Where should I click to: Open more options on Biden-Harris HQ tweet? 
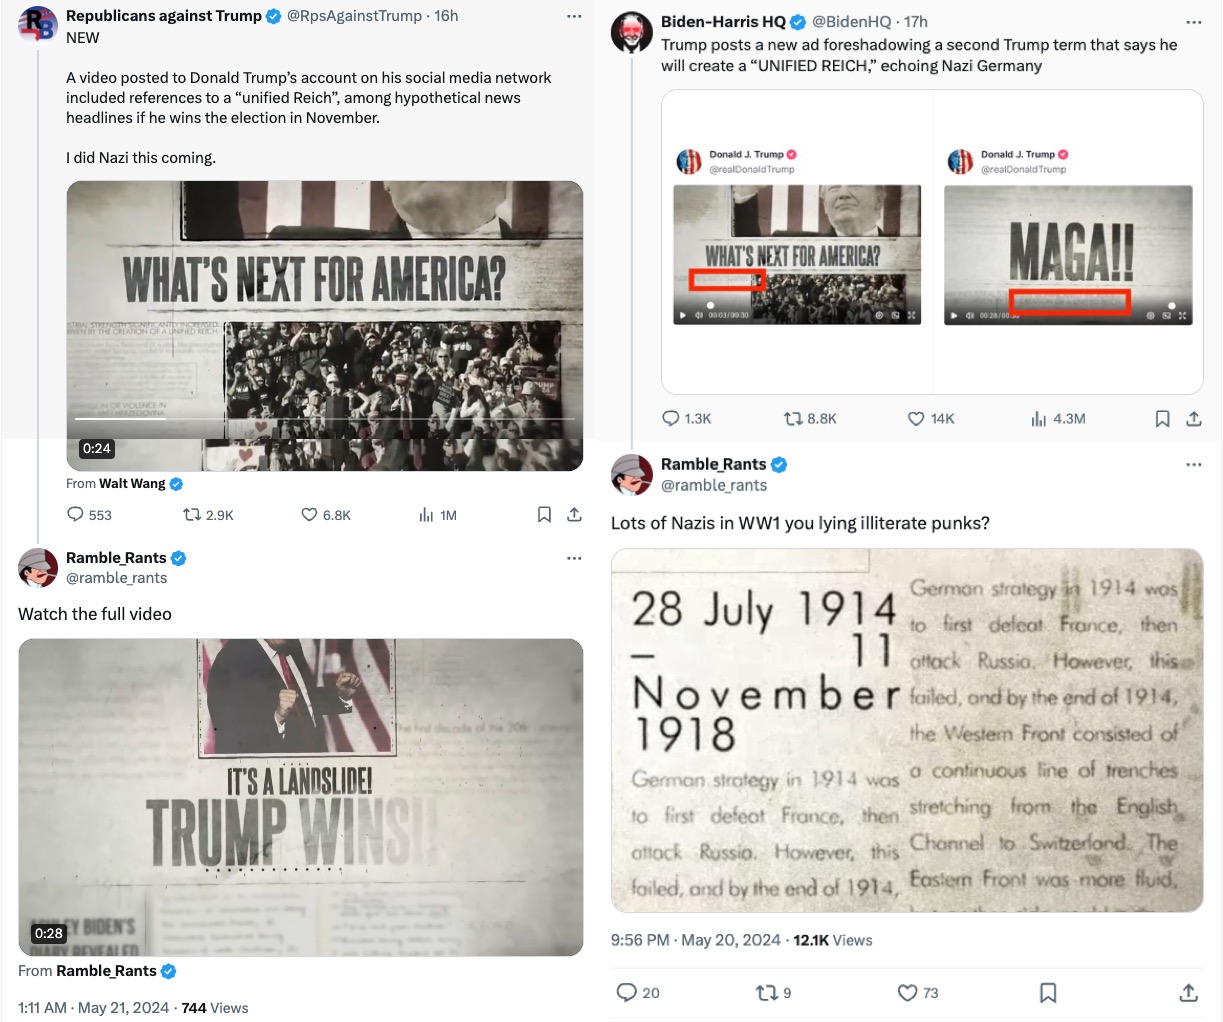click(x=1194, y=22)
